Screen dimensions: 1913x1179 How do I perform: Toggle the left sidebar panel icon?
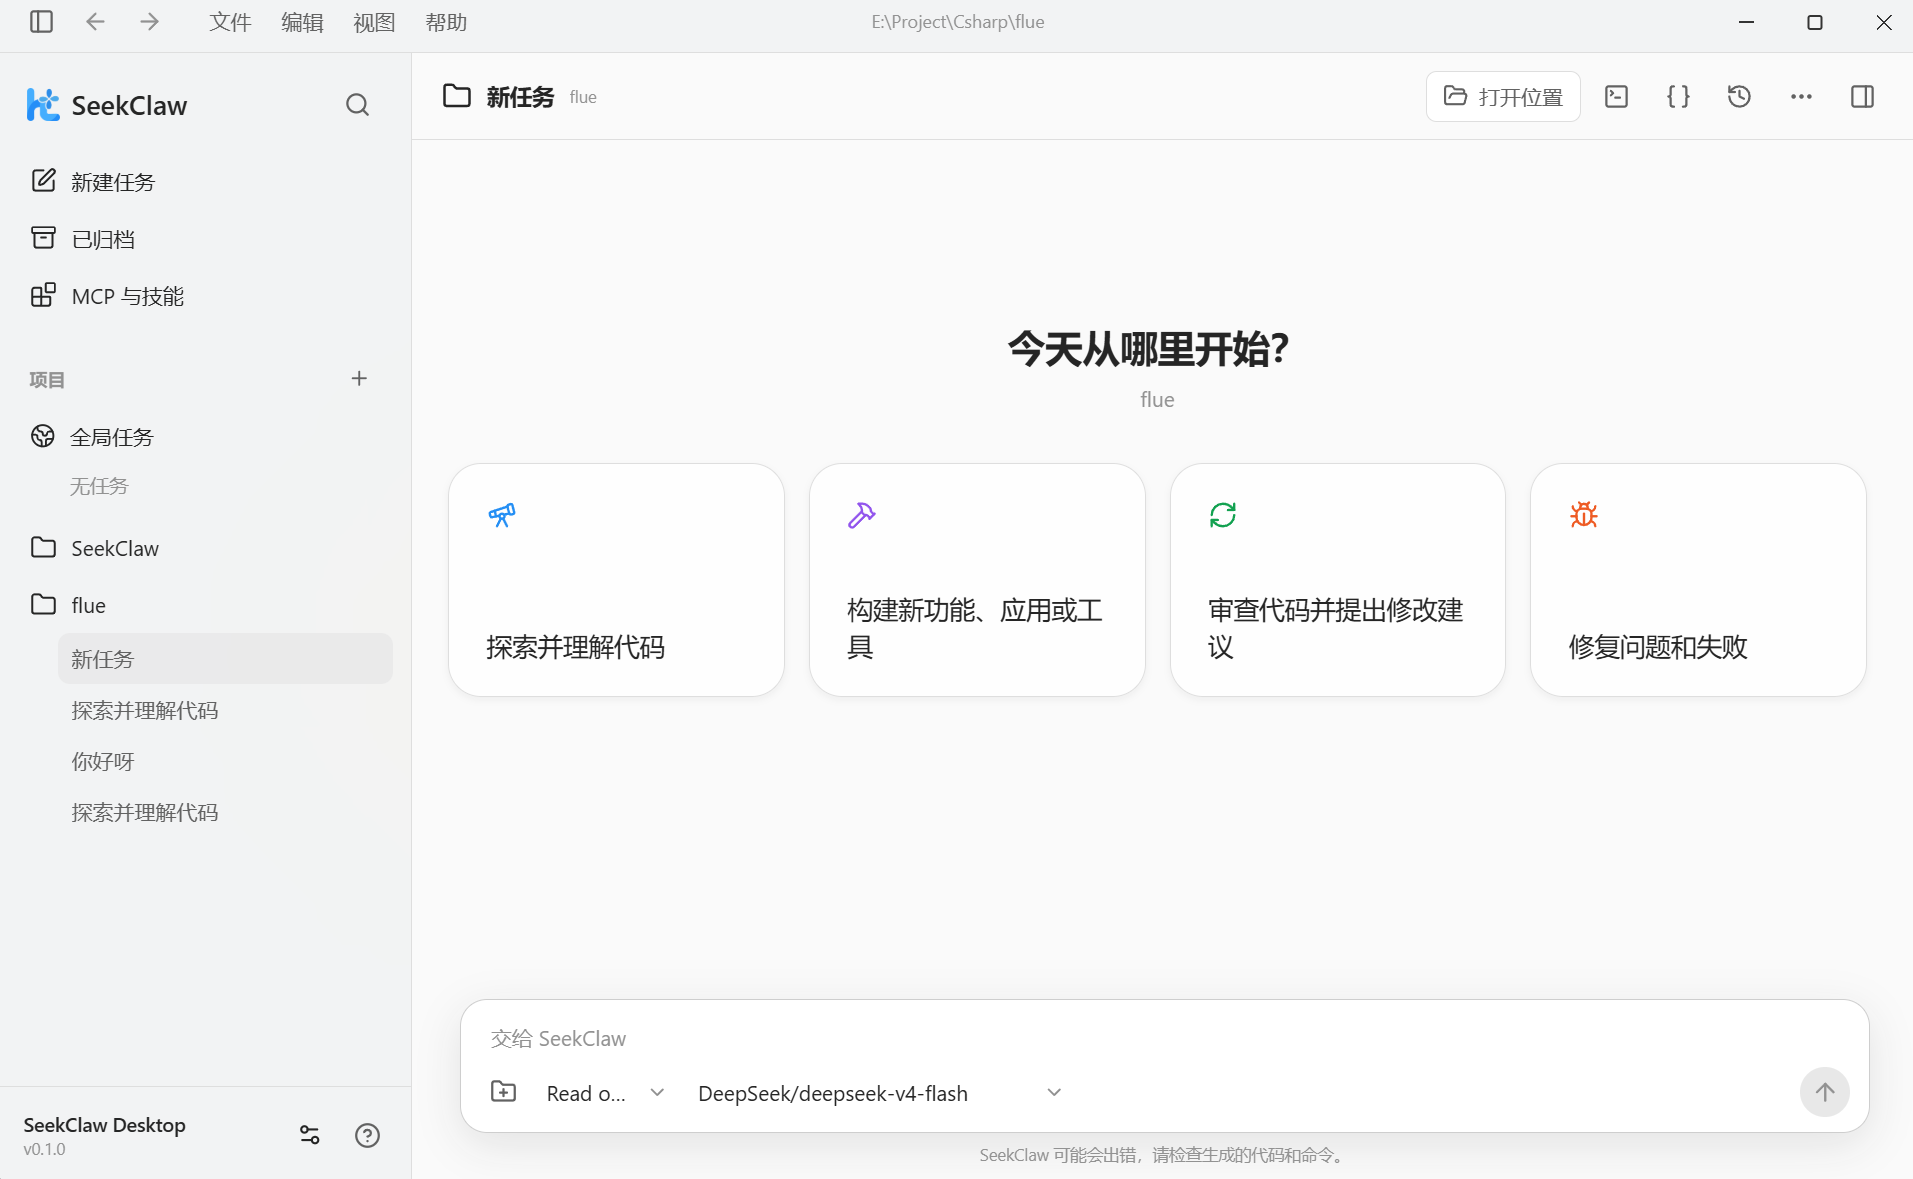[41, 22]
